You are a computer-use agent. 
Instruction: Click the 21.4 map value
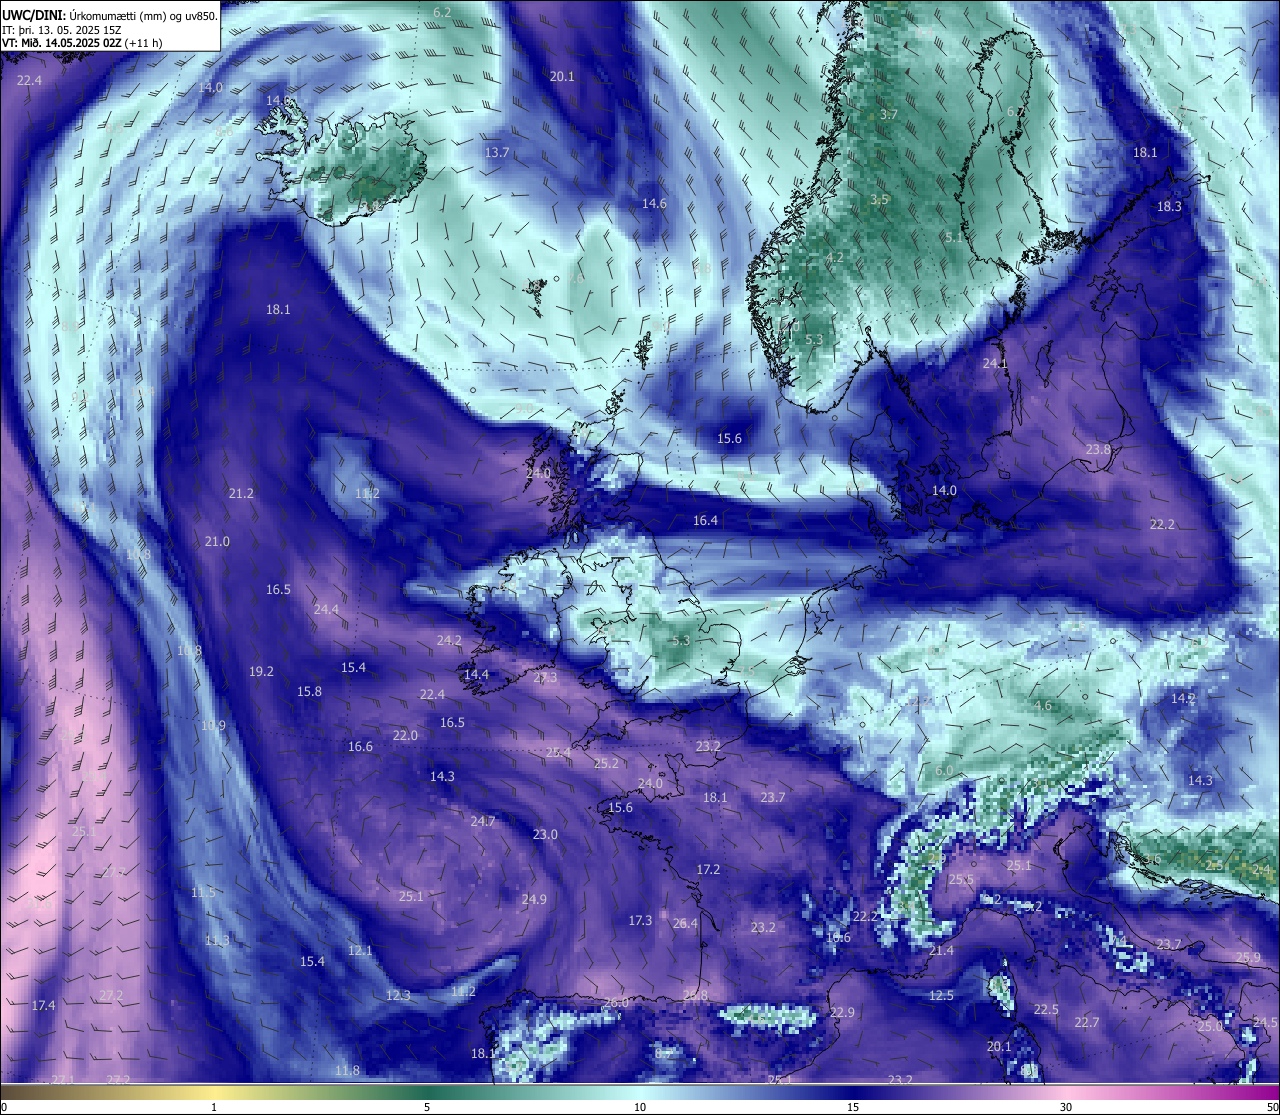tap(941, 950)
